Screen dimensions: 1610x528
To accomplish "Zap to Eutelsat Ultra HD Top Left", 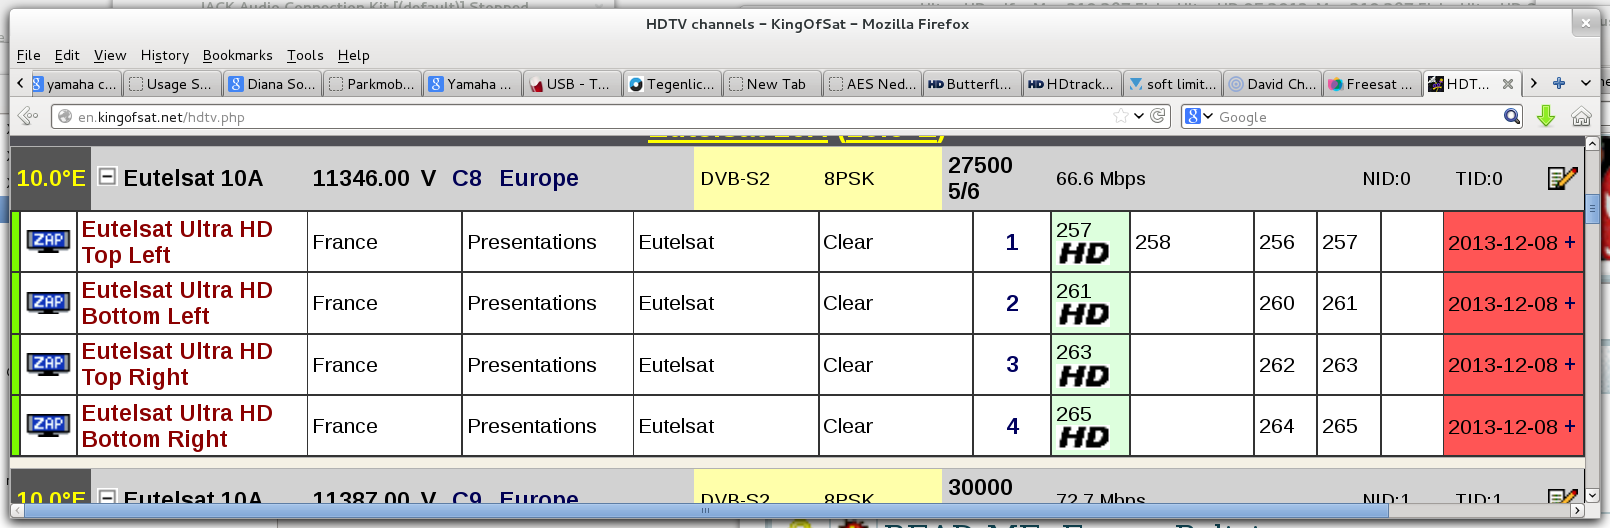I will tap(48, 241).
